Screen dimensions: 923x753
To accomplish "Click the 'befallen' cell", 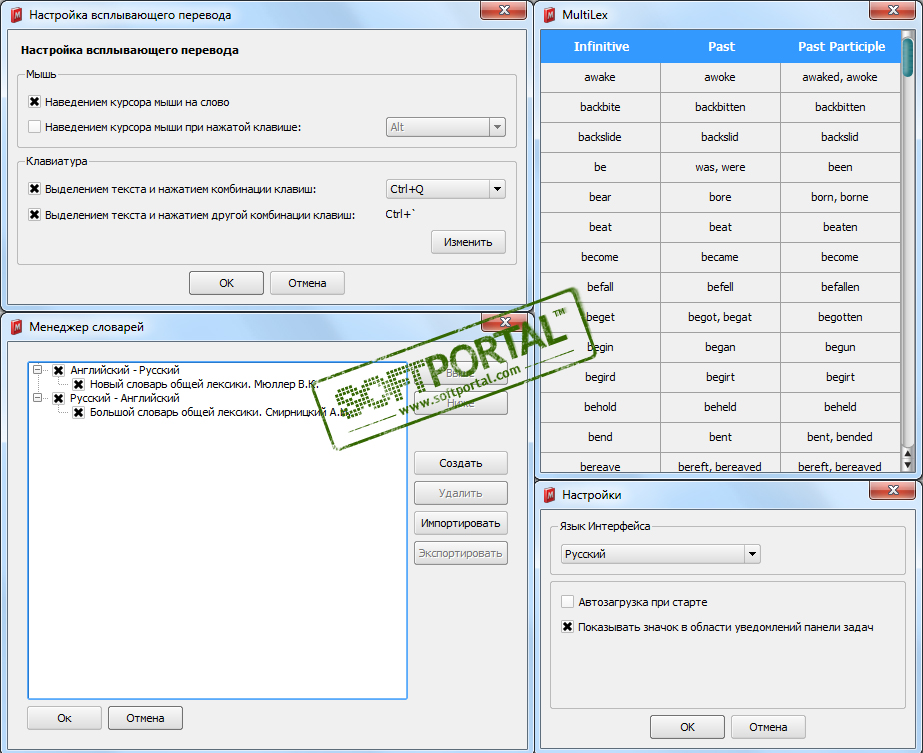I will [x=841, y=287].
